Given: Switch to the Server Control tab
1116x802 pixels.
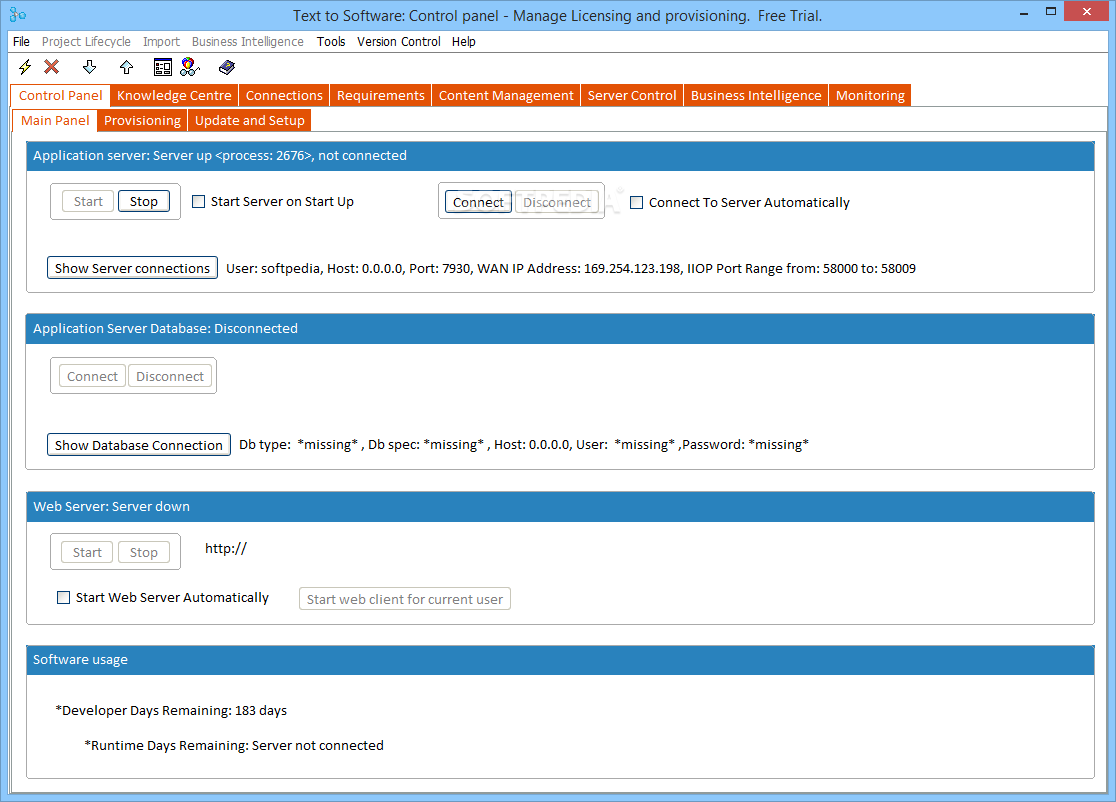Looking at the screenshot, I should coord(632,95).
